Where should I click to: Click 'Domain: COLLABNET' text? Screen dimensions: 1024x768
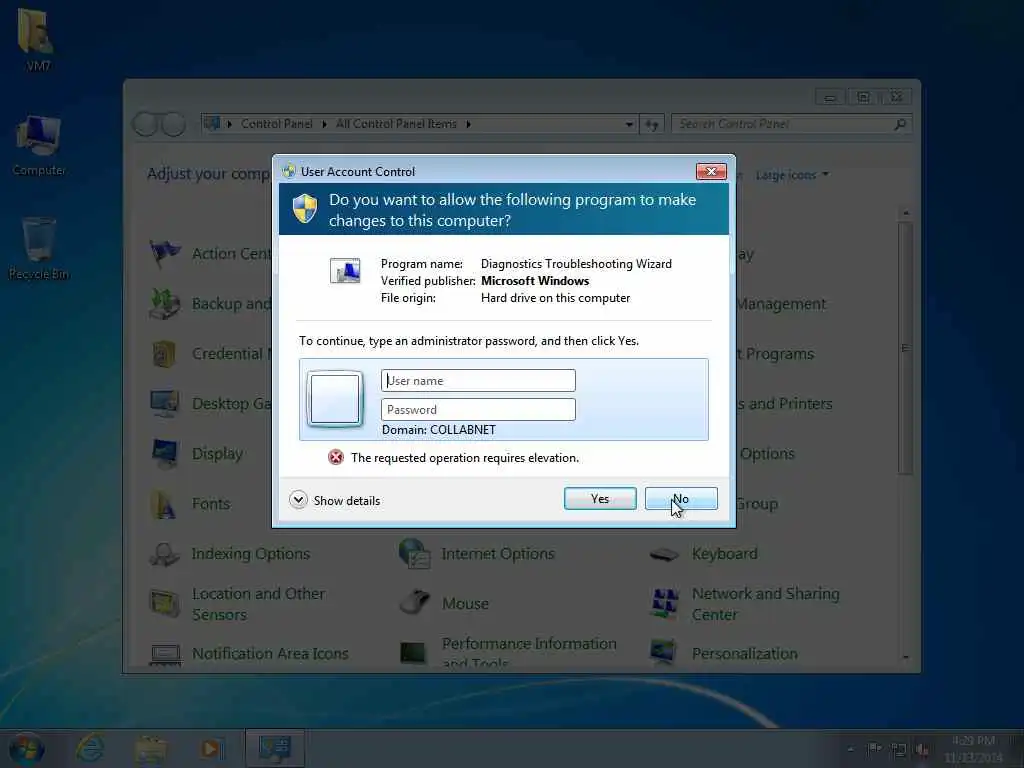click(x=439, y=430)
